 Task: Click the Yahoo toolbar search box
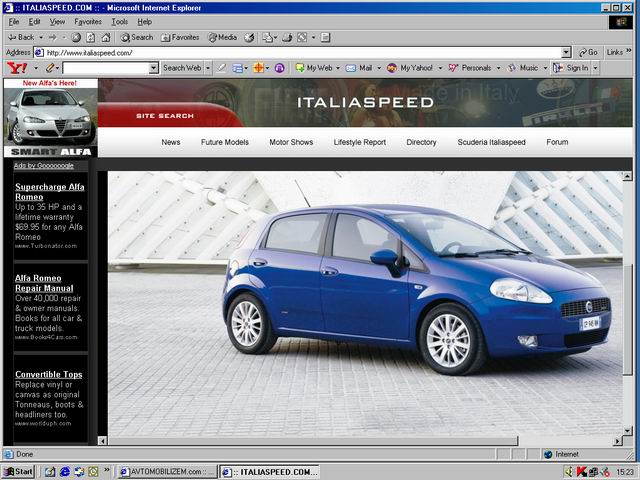click(106, 68)
